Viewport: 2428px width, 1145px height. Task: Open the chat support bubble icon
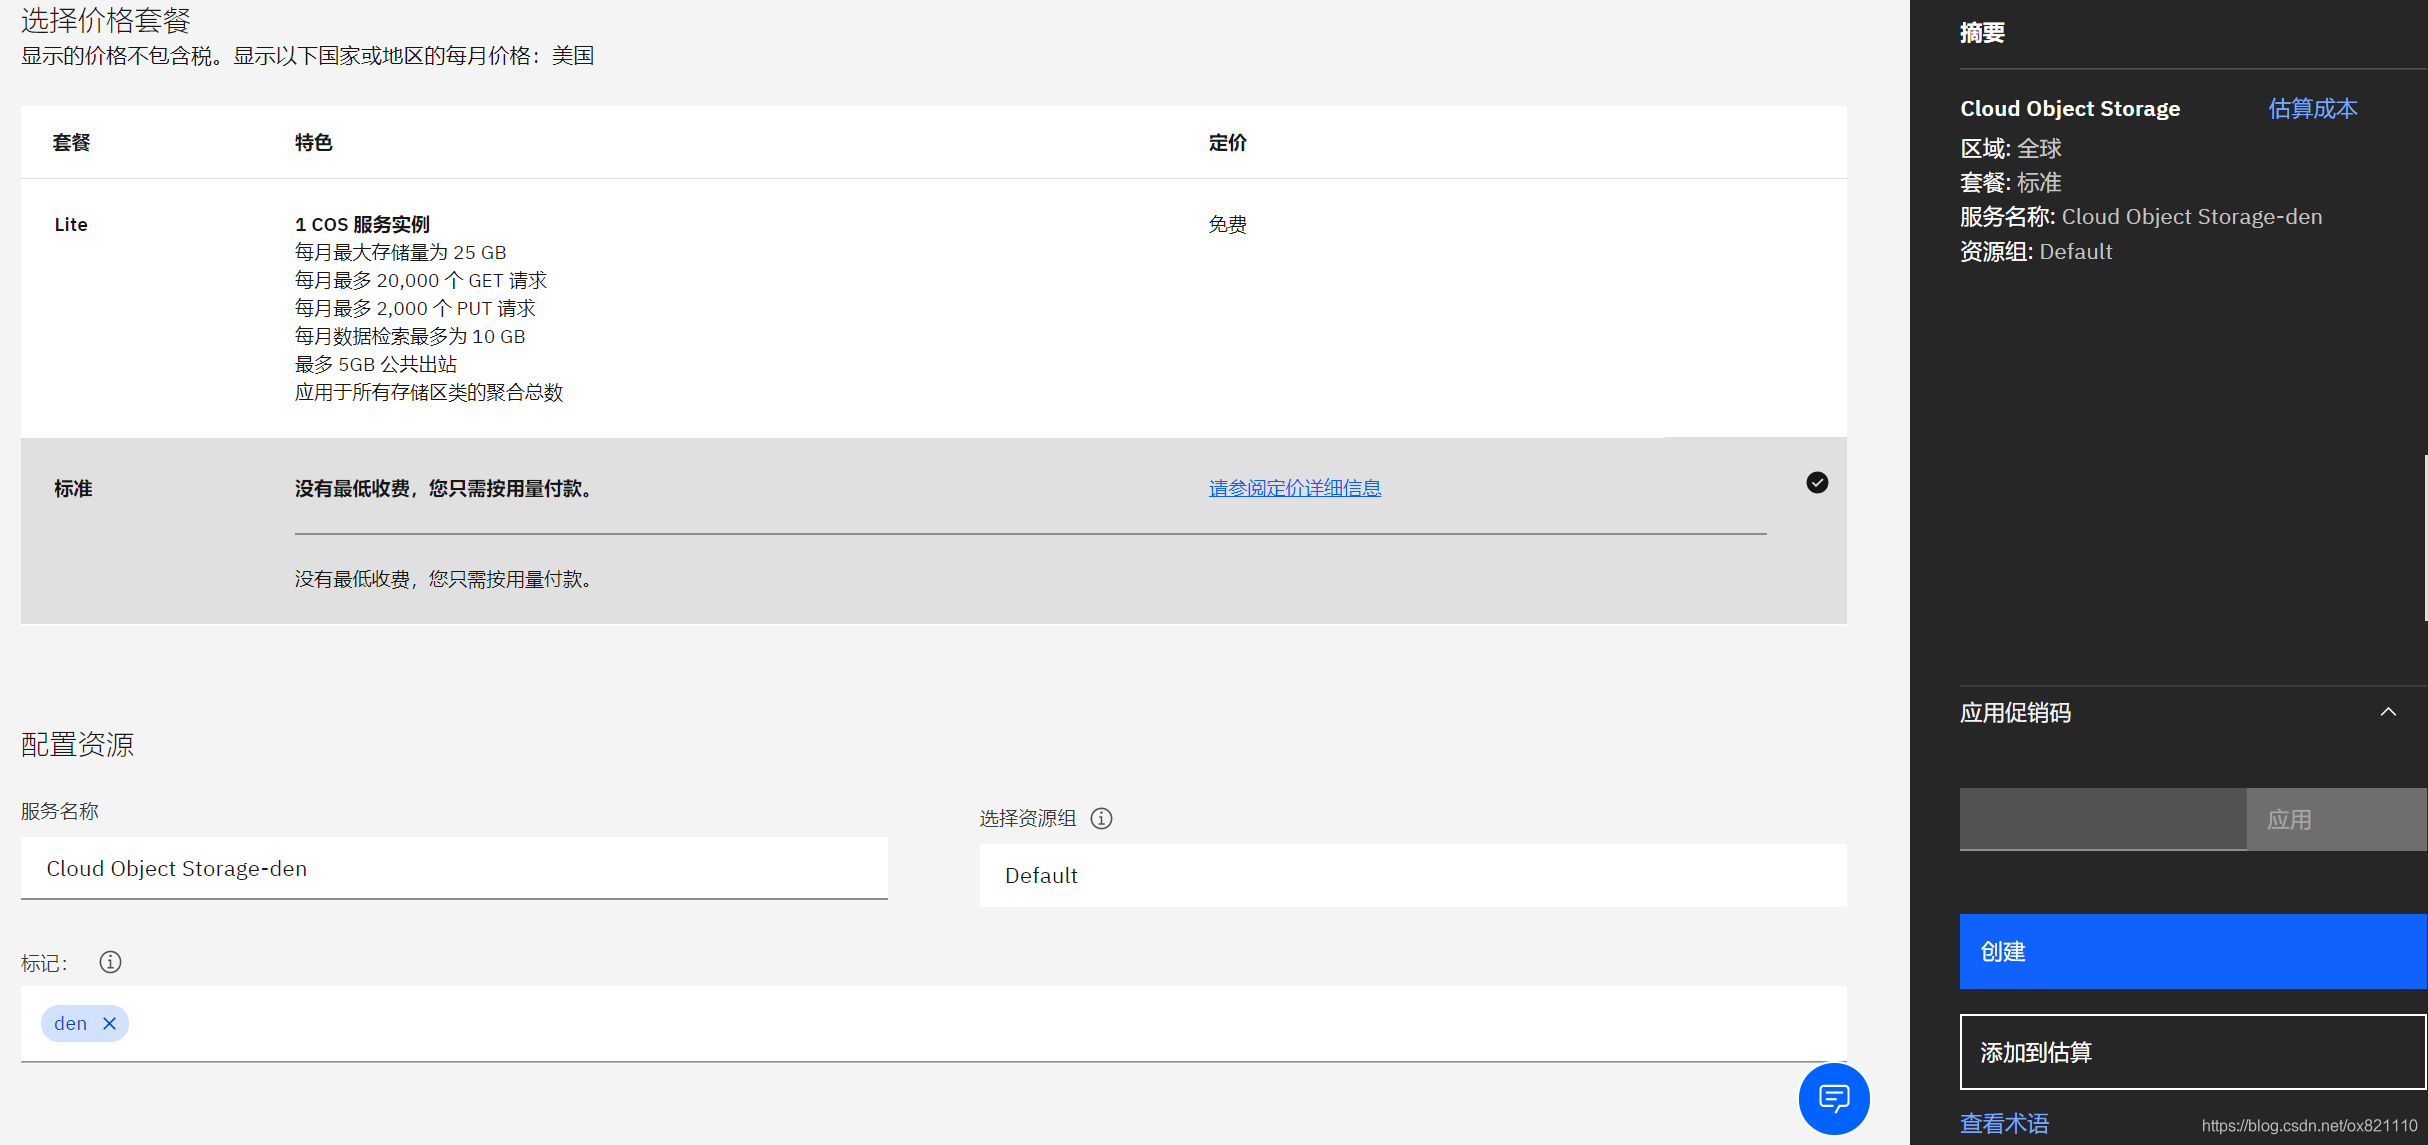tap(1833, 1098)
